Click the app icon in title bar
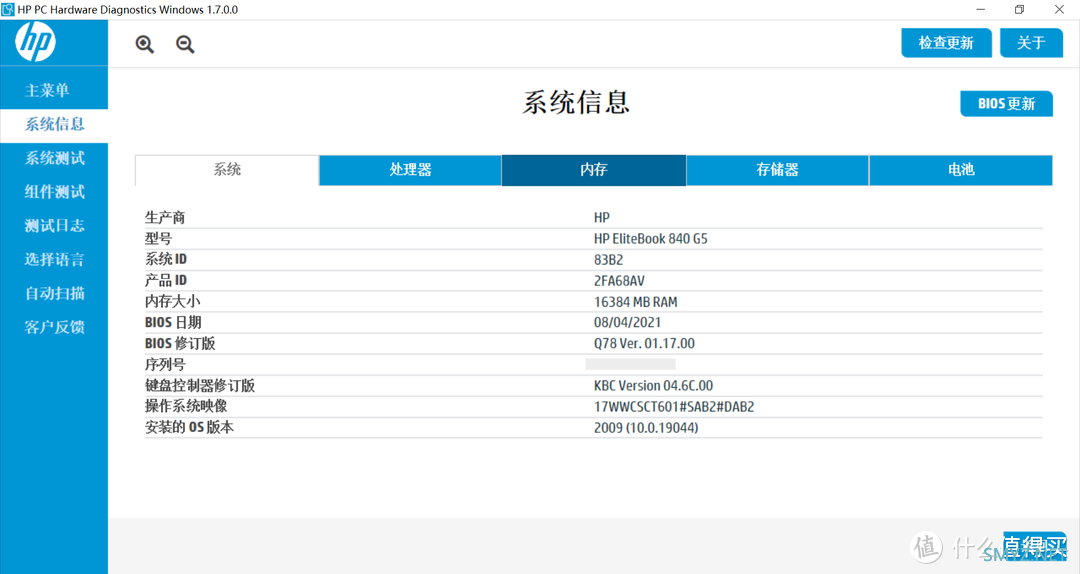This screenshot has height=574, width=1080. [8, 10]
